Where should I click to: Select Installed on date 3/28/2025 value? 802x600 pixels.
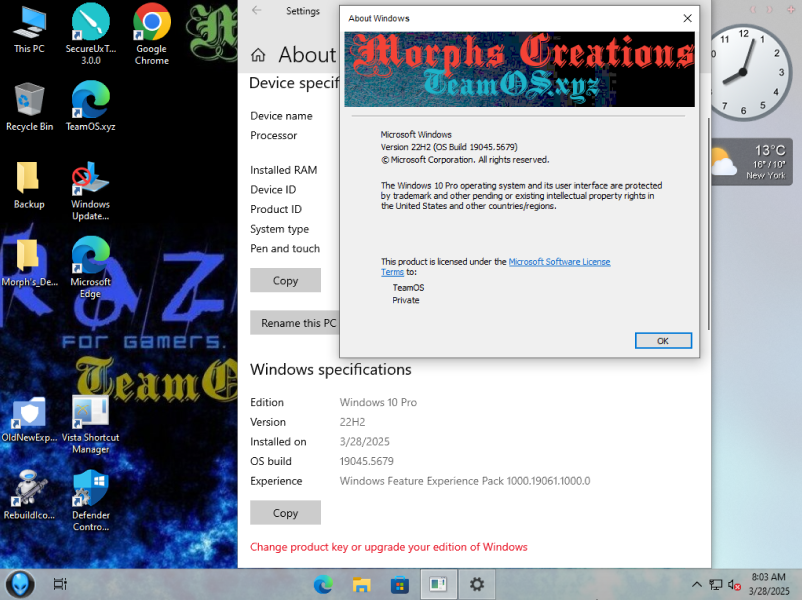pyautogui.click(x=365, y=442)
